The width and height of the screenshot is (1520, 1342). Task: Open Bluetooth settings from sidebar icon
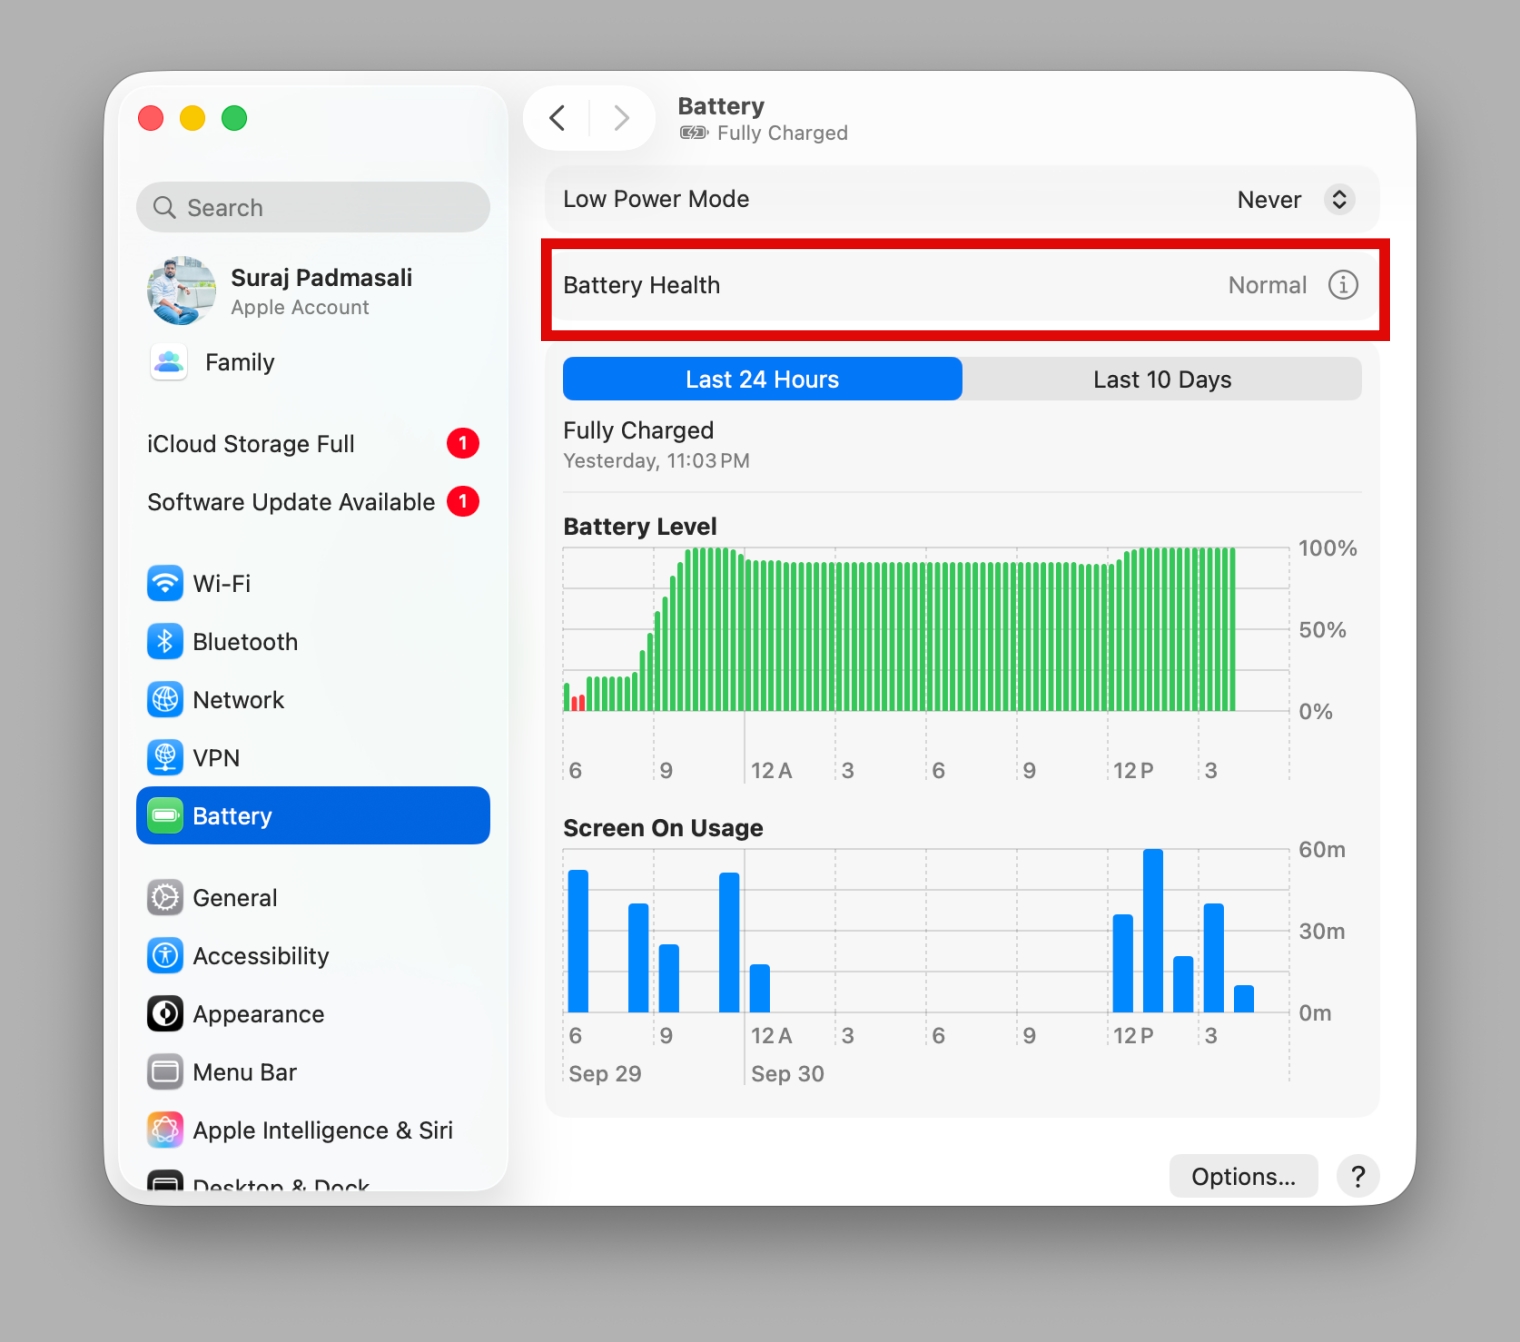165,641
